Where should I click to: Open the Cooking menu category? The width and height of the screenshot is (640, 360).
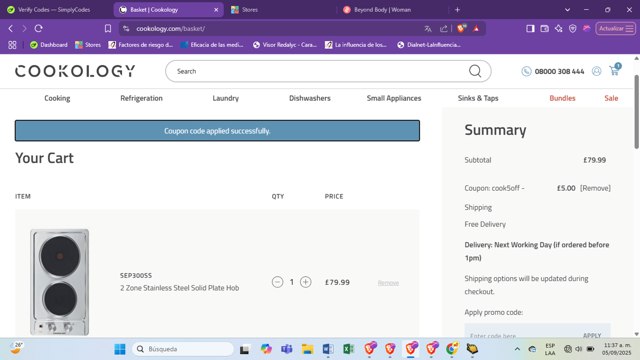point(57,98)
